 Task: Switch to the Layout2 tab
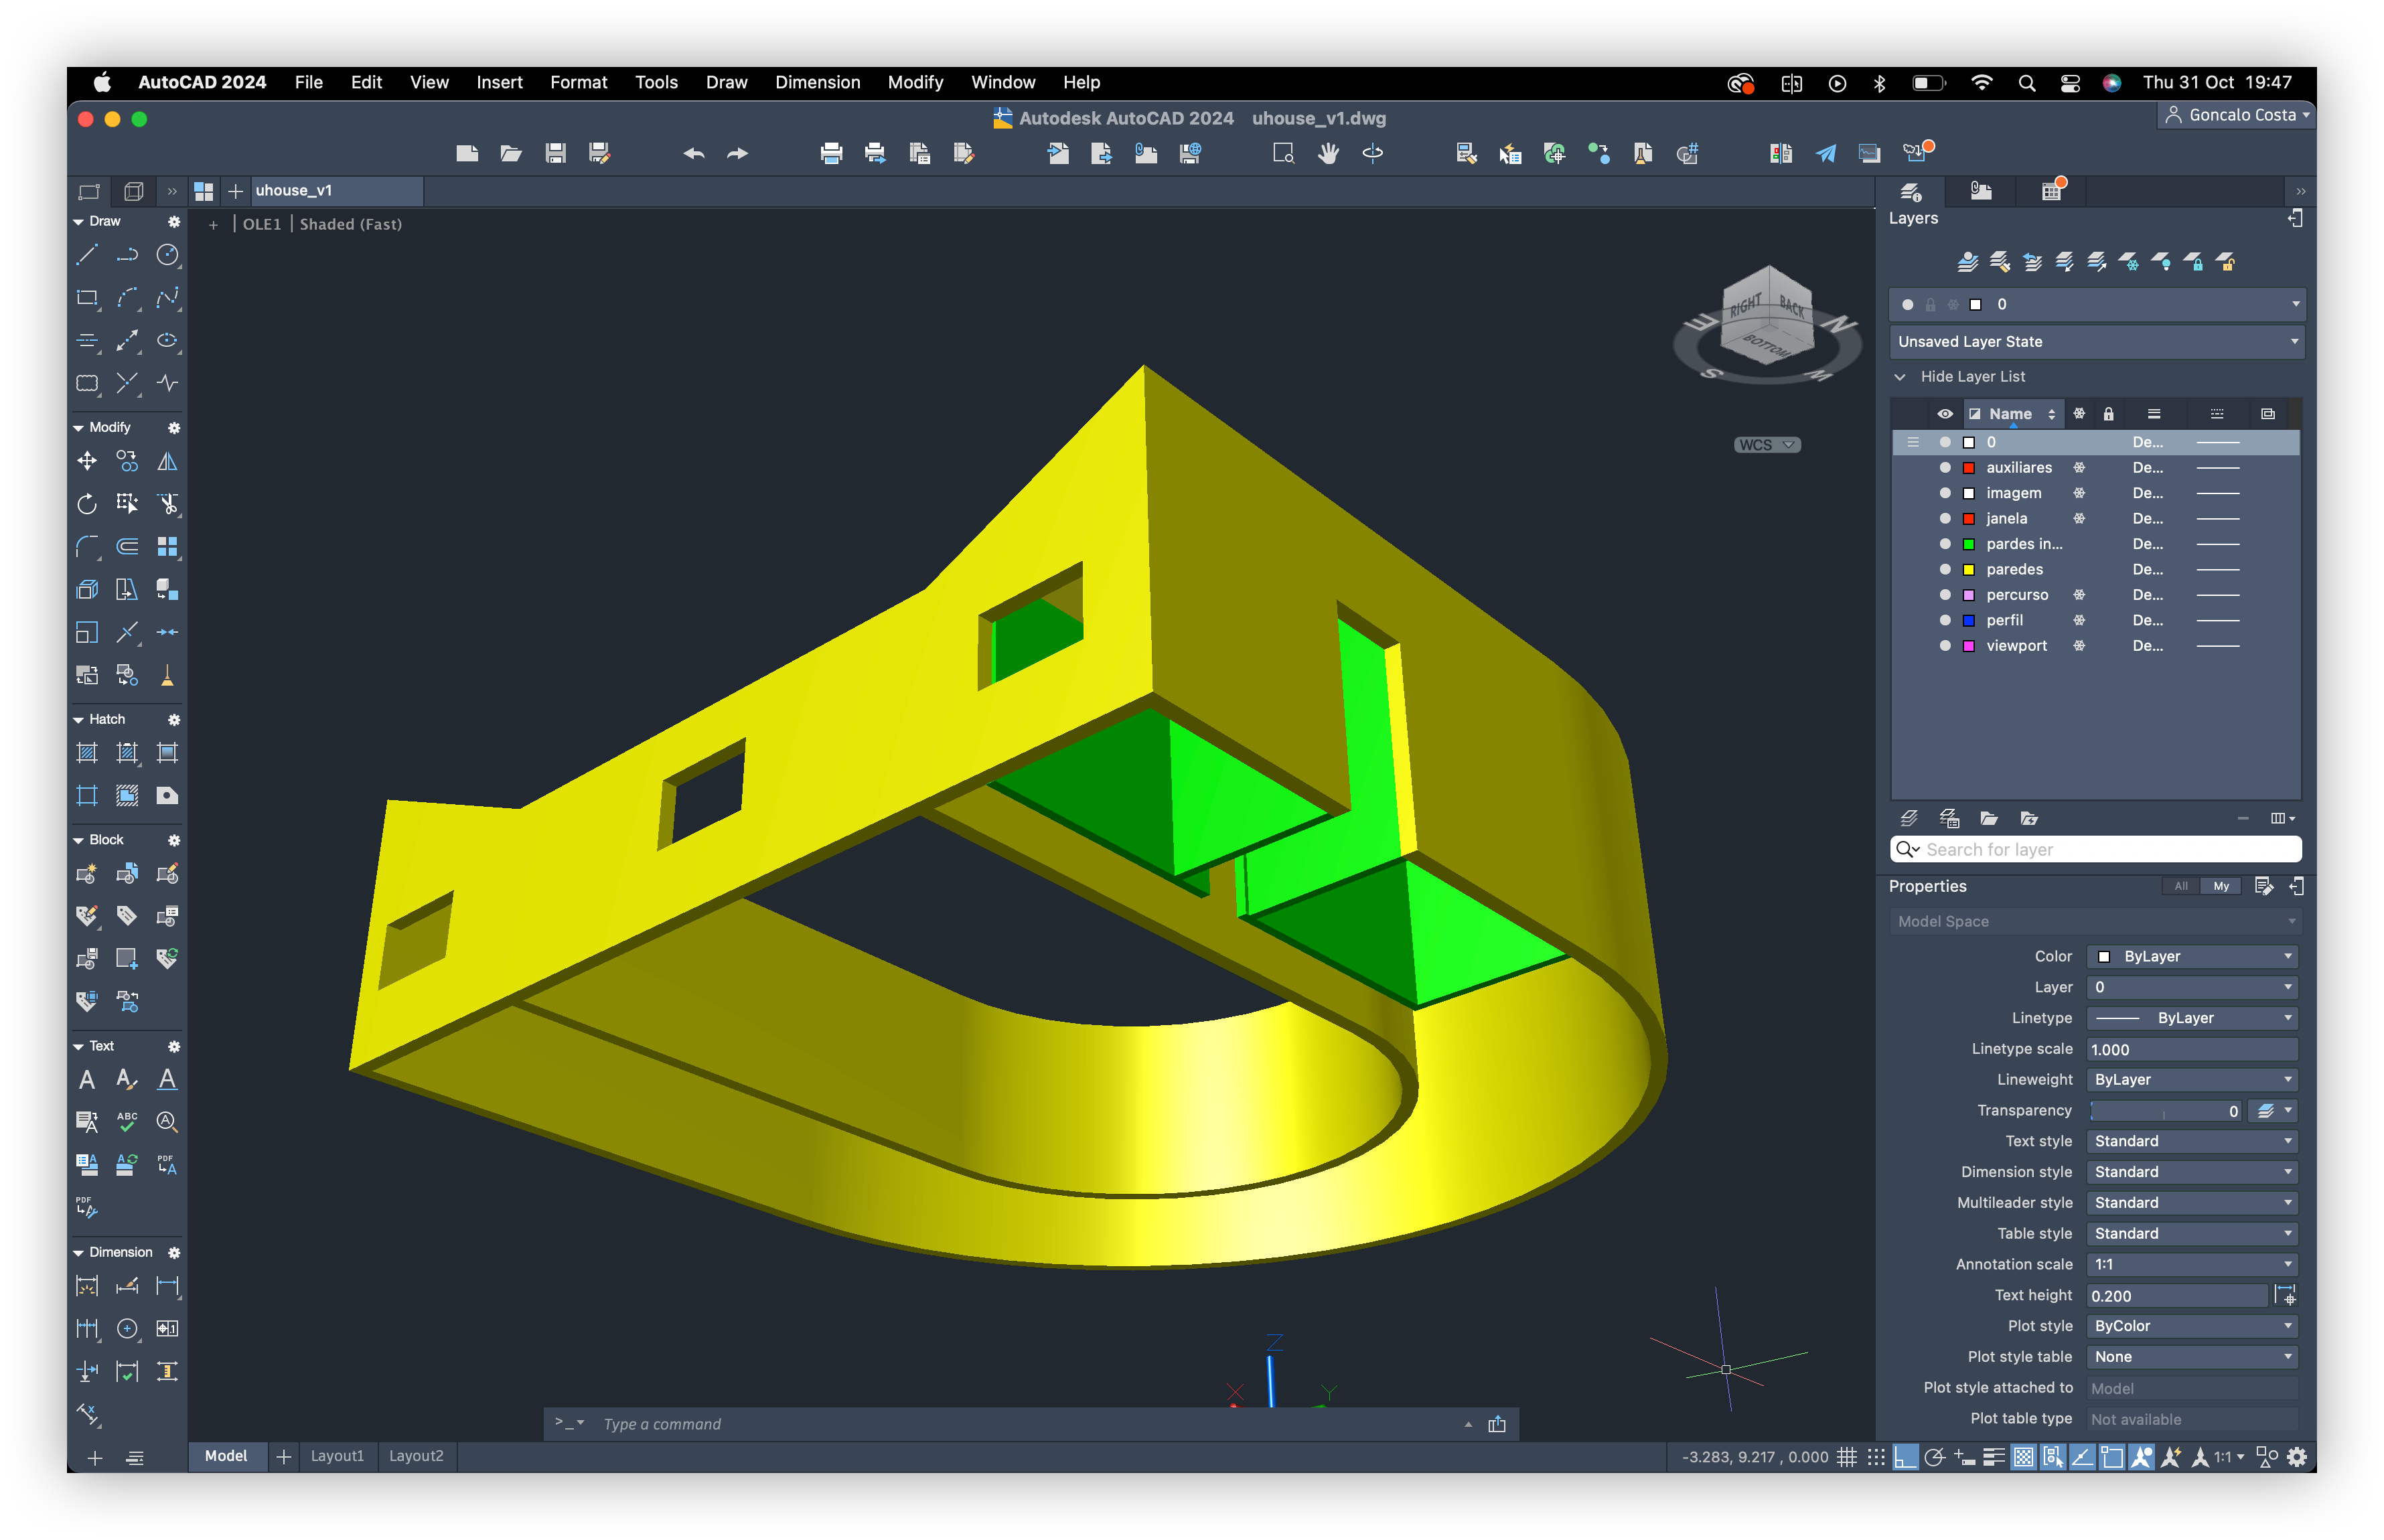coord(416,1456)
